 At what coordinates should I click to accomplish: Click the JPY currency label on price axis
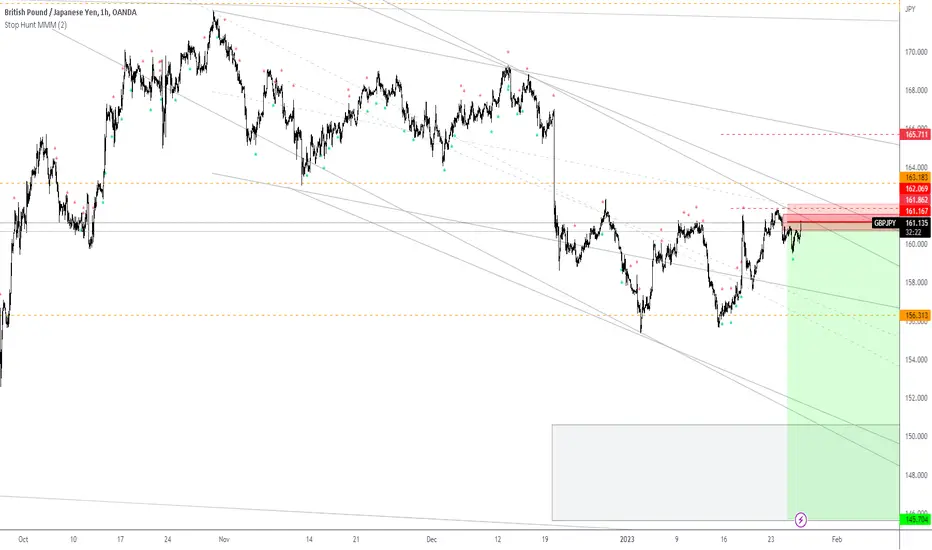[x=909, y=9]
